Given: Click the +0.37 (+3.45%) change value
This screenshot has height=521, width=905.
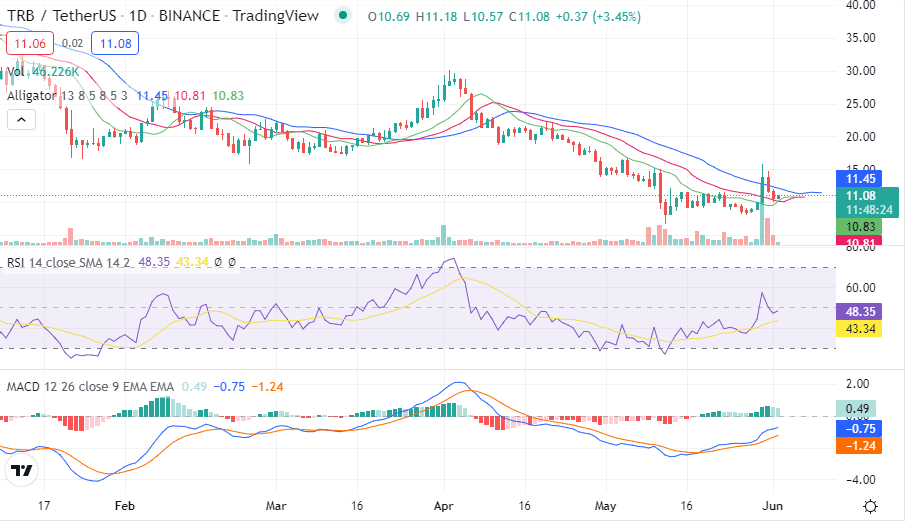Looking at the screenshot, I should tap(599, 17).
